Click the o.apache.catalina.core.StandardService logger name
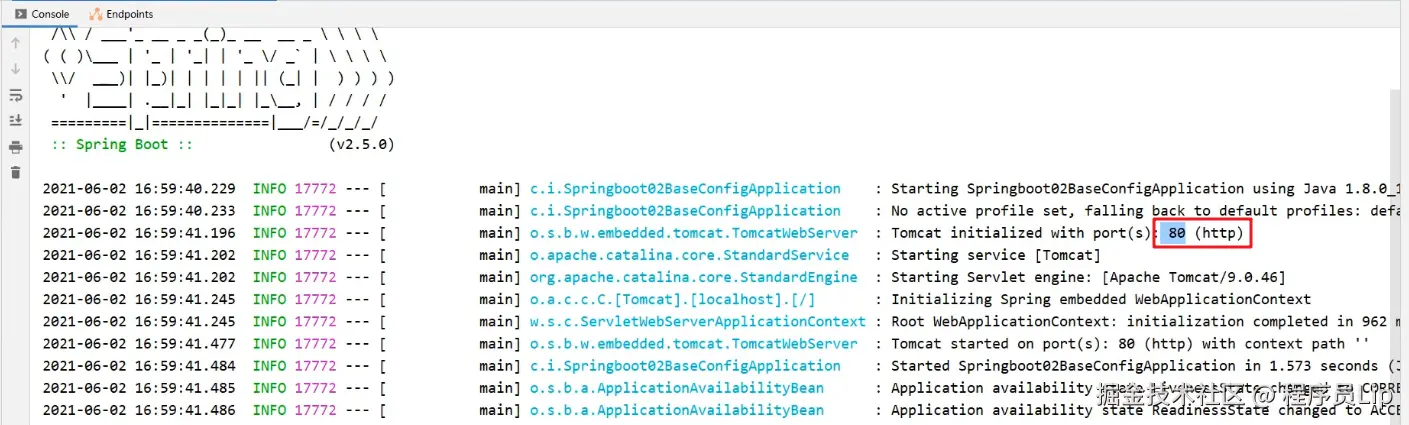 [x=689, y=255]
